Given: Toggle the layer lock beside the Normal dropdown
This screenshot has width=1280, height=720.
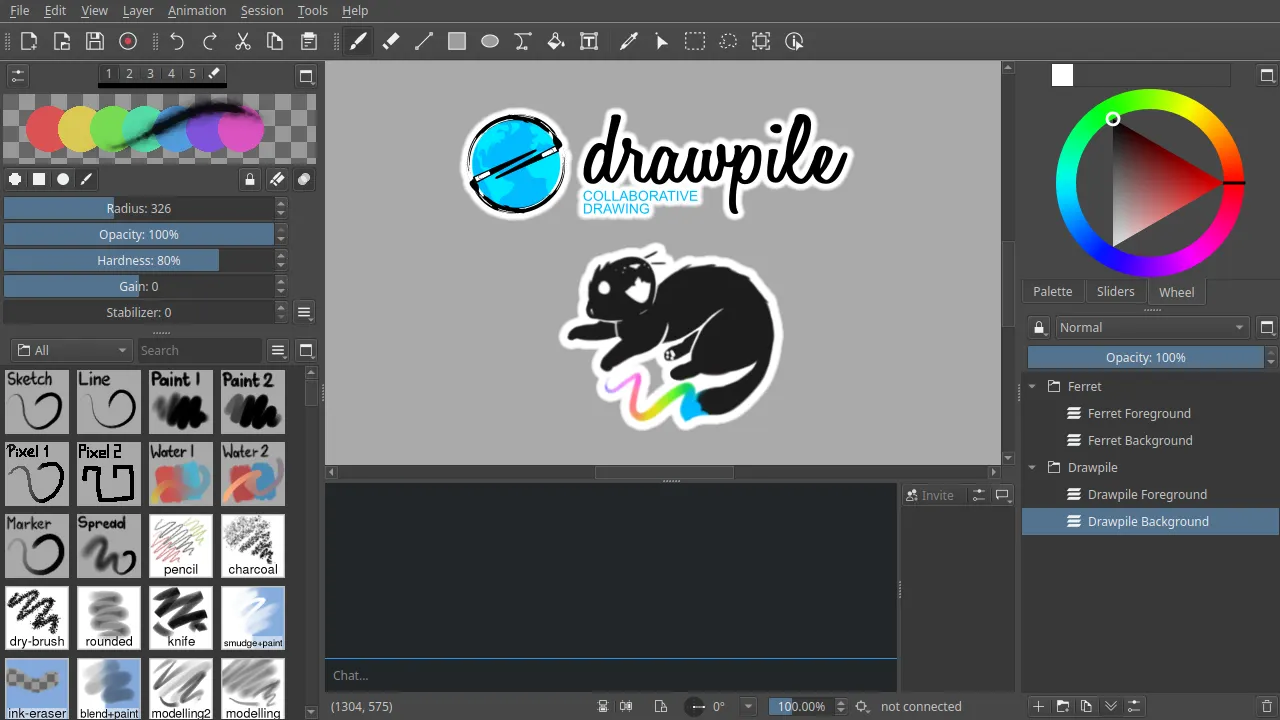Looking at the screenshot, I should click(1039, 327).
